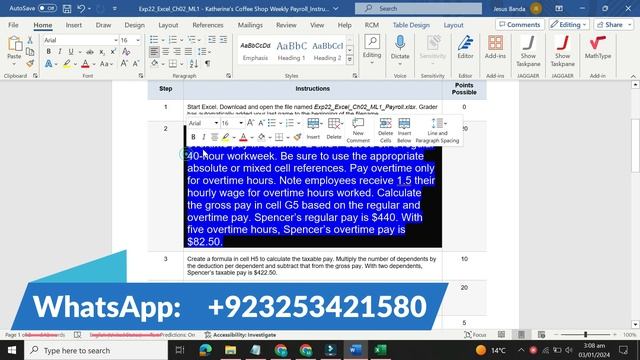Click the Dictate microphone

pyautogui.click(x=400, y=50)
